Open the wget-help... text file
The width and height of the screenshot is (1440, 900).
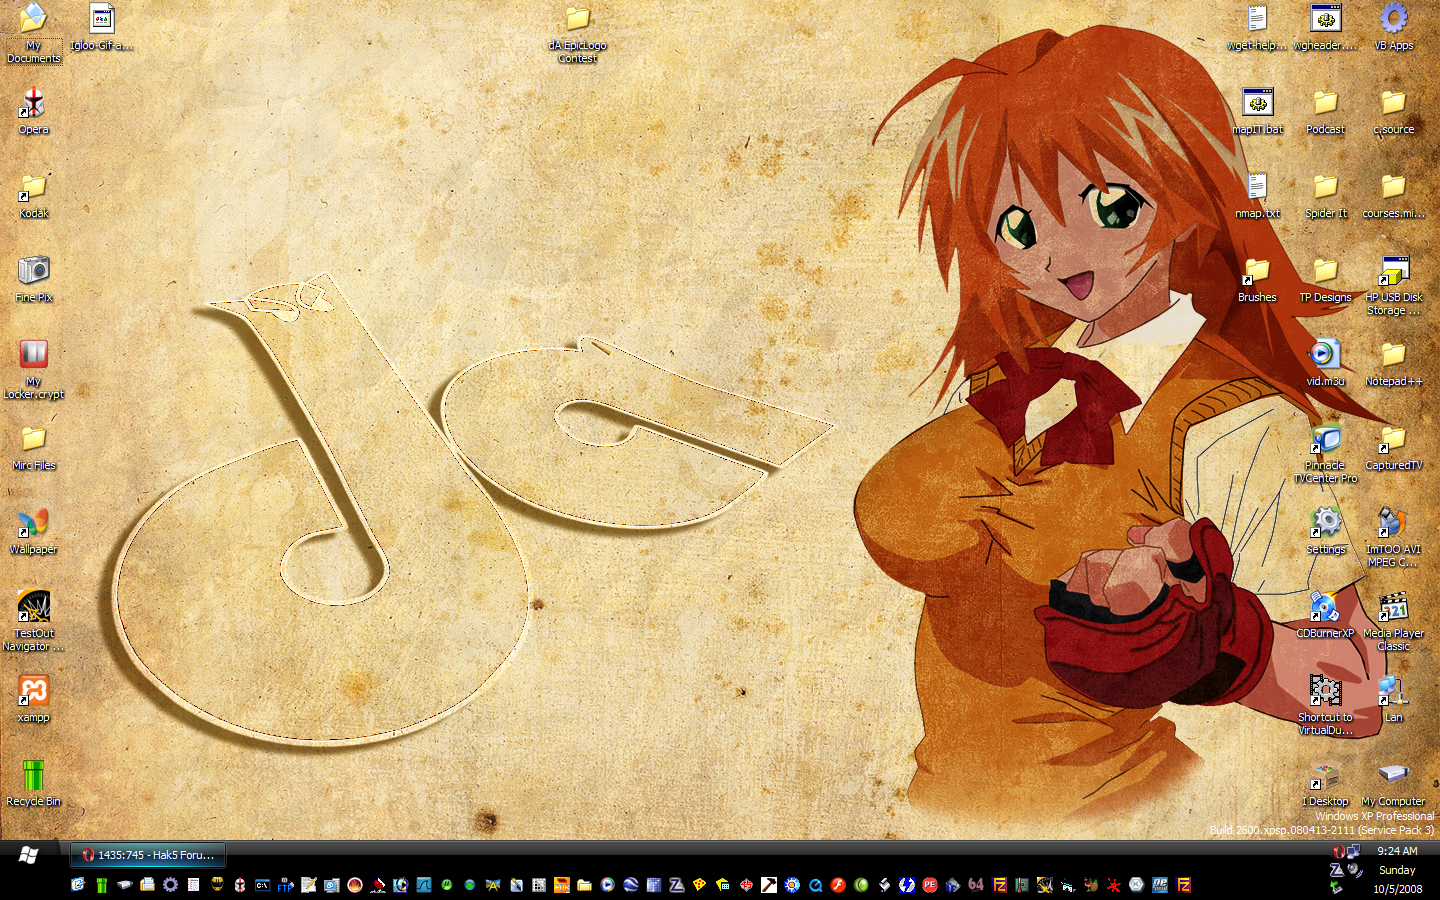(1257, 27)
